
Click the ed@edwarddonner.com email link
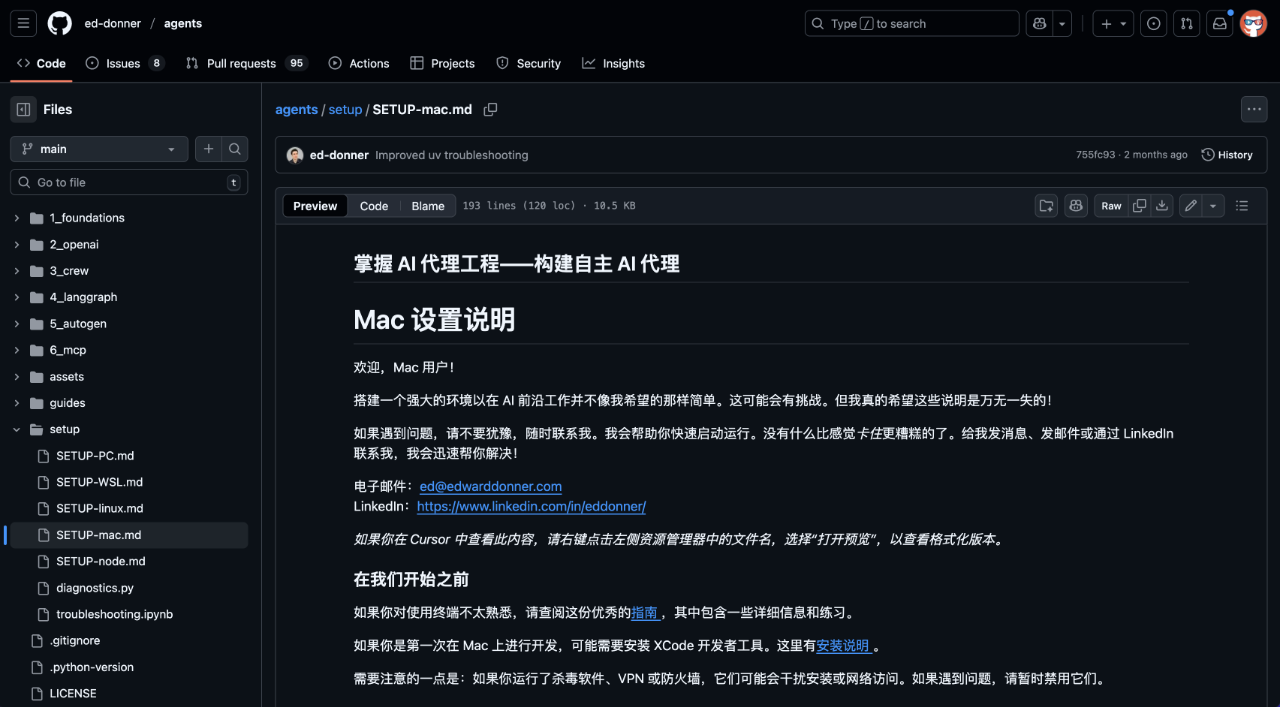click(490, 486)
